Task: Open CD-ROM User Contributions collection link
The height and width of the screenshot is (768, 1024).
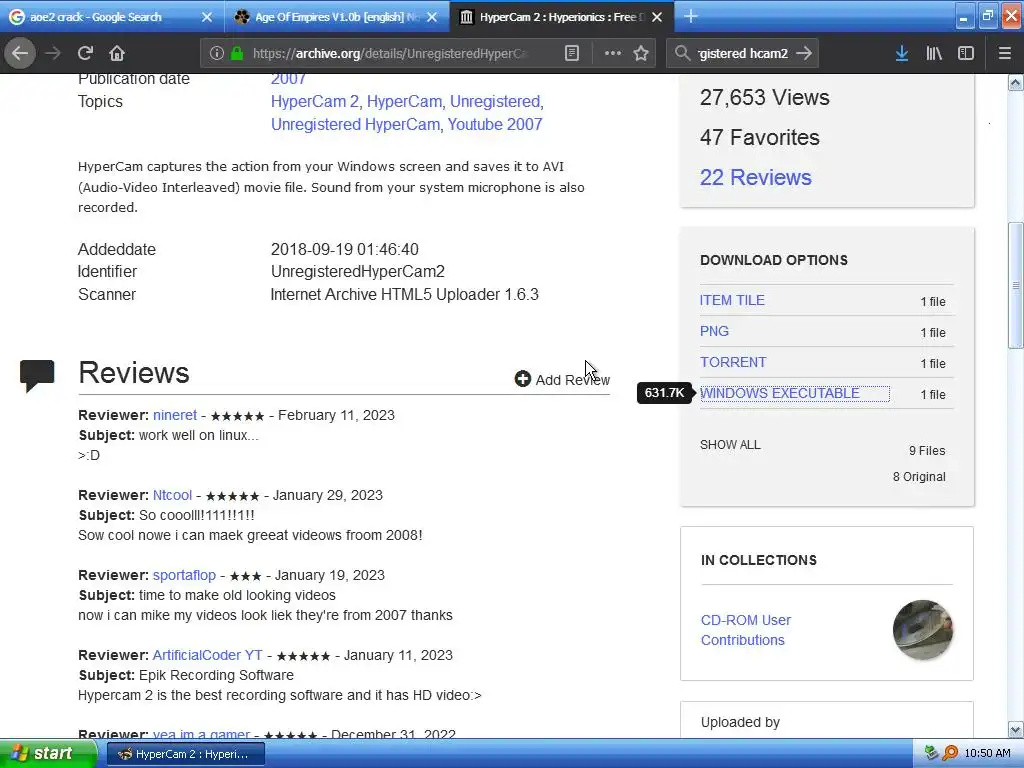Action: [x=746, y=630]
